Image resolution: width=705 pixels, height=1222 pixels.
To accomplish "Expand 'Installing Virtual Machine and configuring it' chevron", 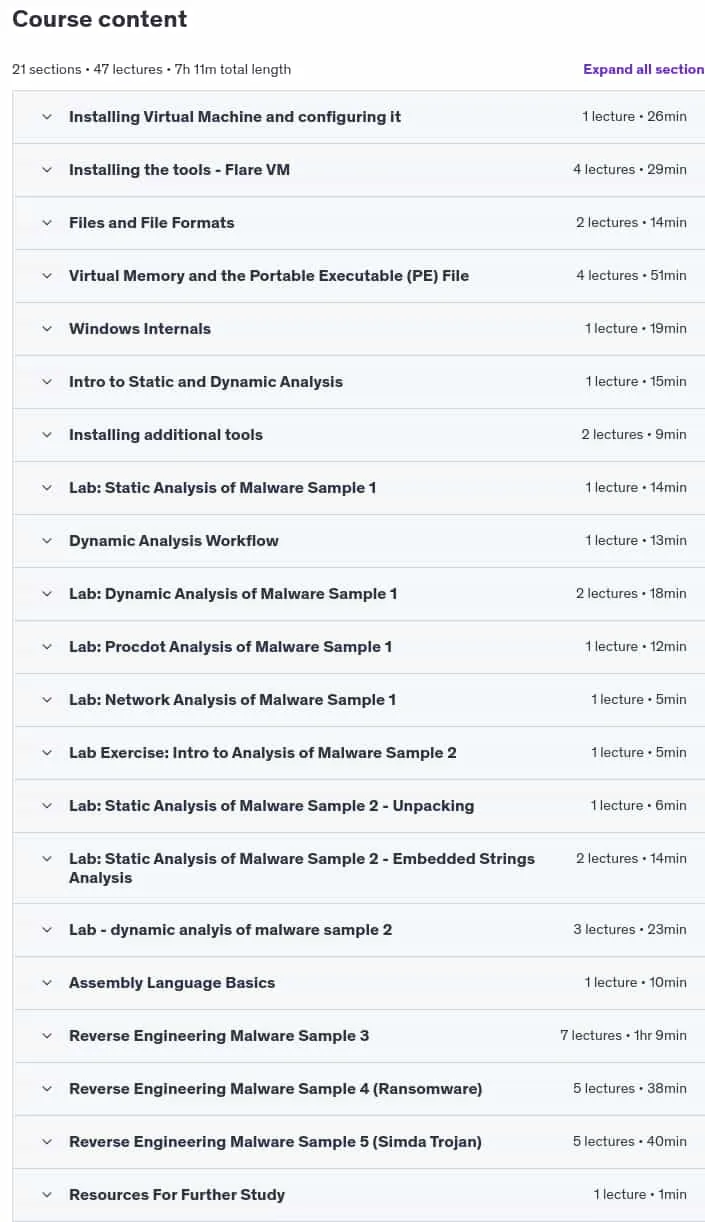I will click(x=47, y=117).
